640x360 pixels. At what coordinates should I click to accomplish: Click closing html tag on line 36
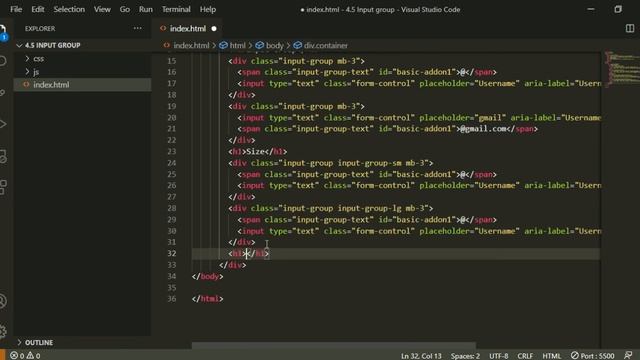pos(207,299)
